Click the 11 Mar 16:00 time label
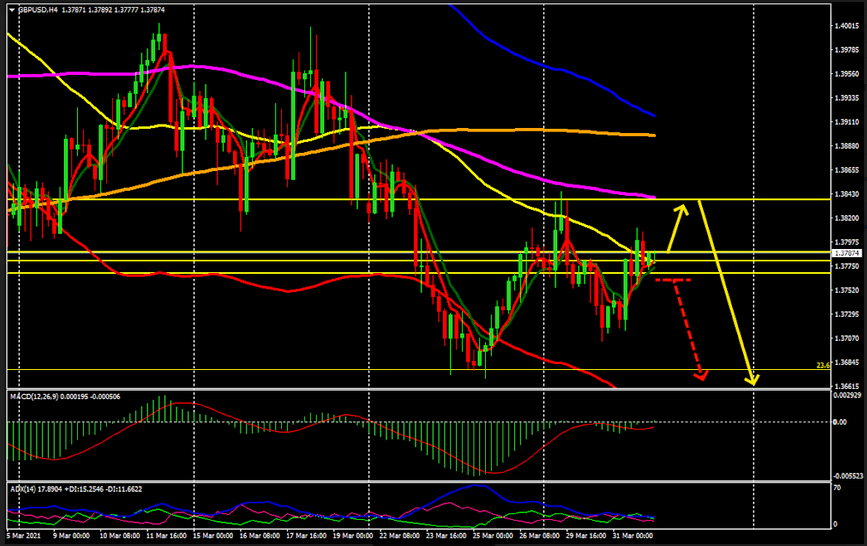Screen dimensions: 867x546 (x=166, y=536)
